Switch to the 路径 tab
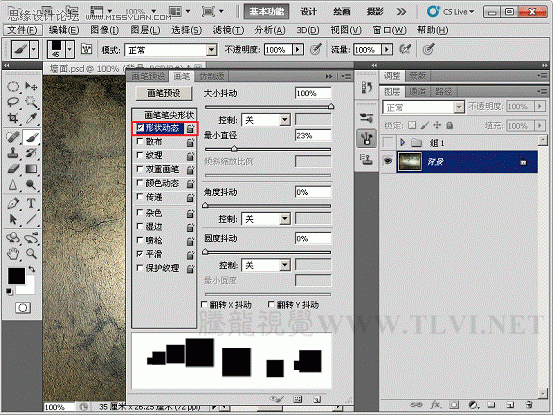This screenshot has height=415, width=553. pos(443,92)
